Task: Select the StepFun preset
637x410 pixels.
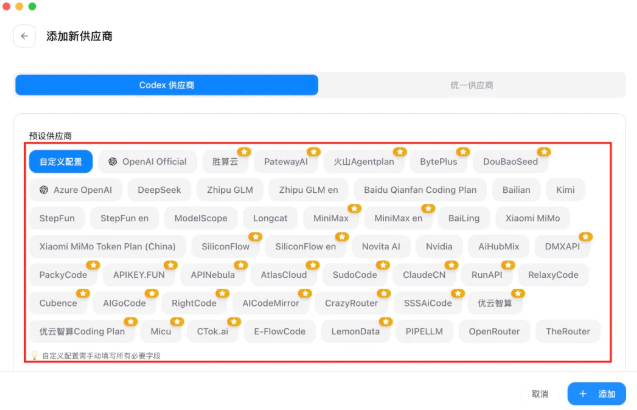Action: (57, 218)
